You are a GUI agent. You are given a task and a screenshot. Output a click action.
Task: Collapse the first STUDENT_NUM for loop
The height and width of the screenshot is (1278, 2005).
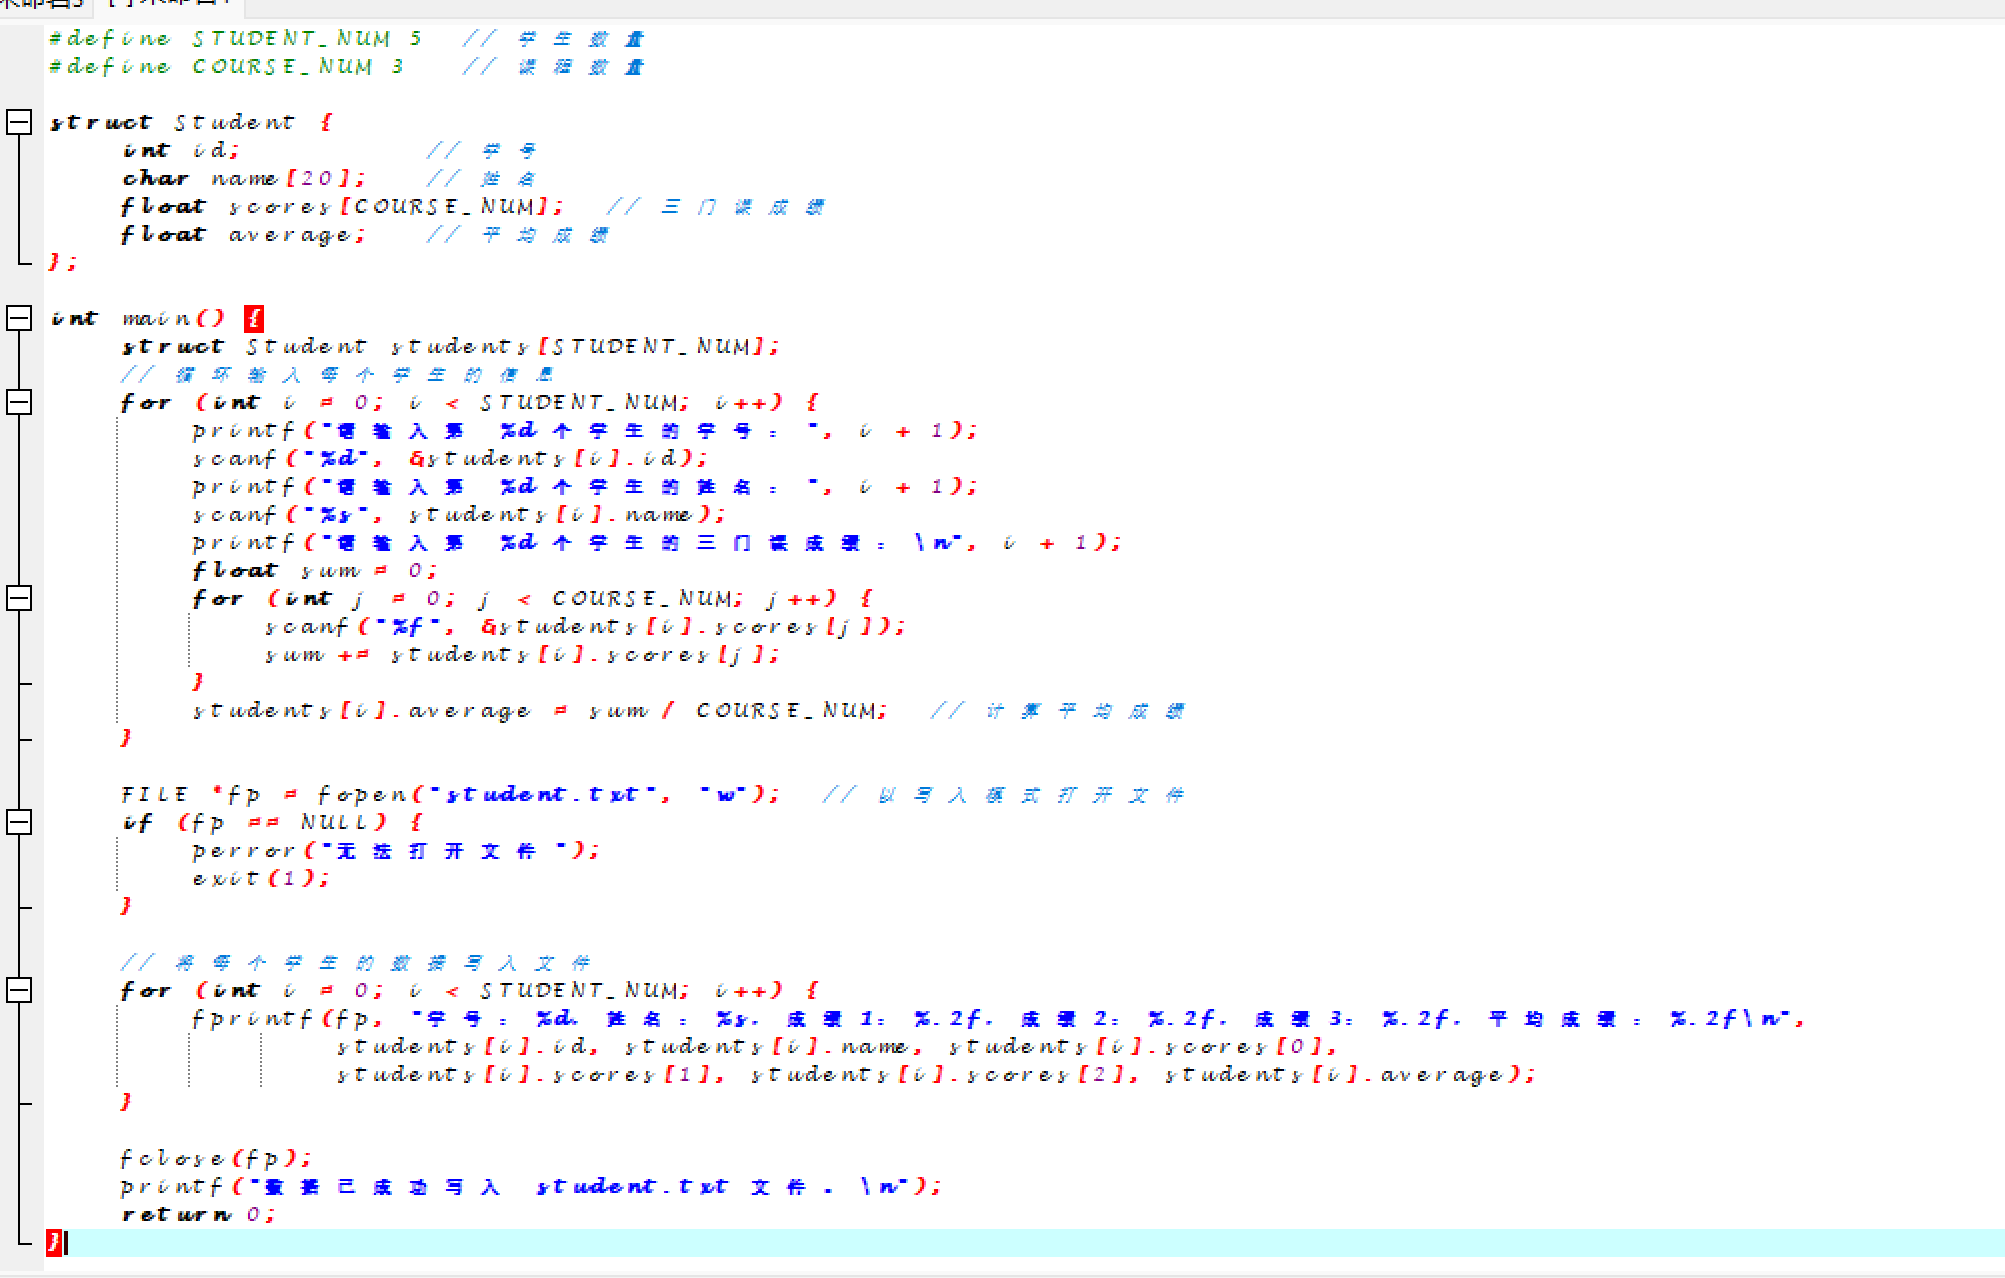19,402
